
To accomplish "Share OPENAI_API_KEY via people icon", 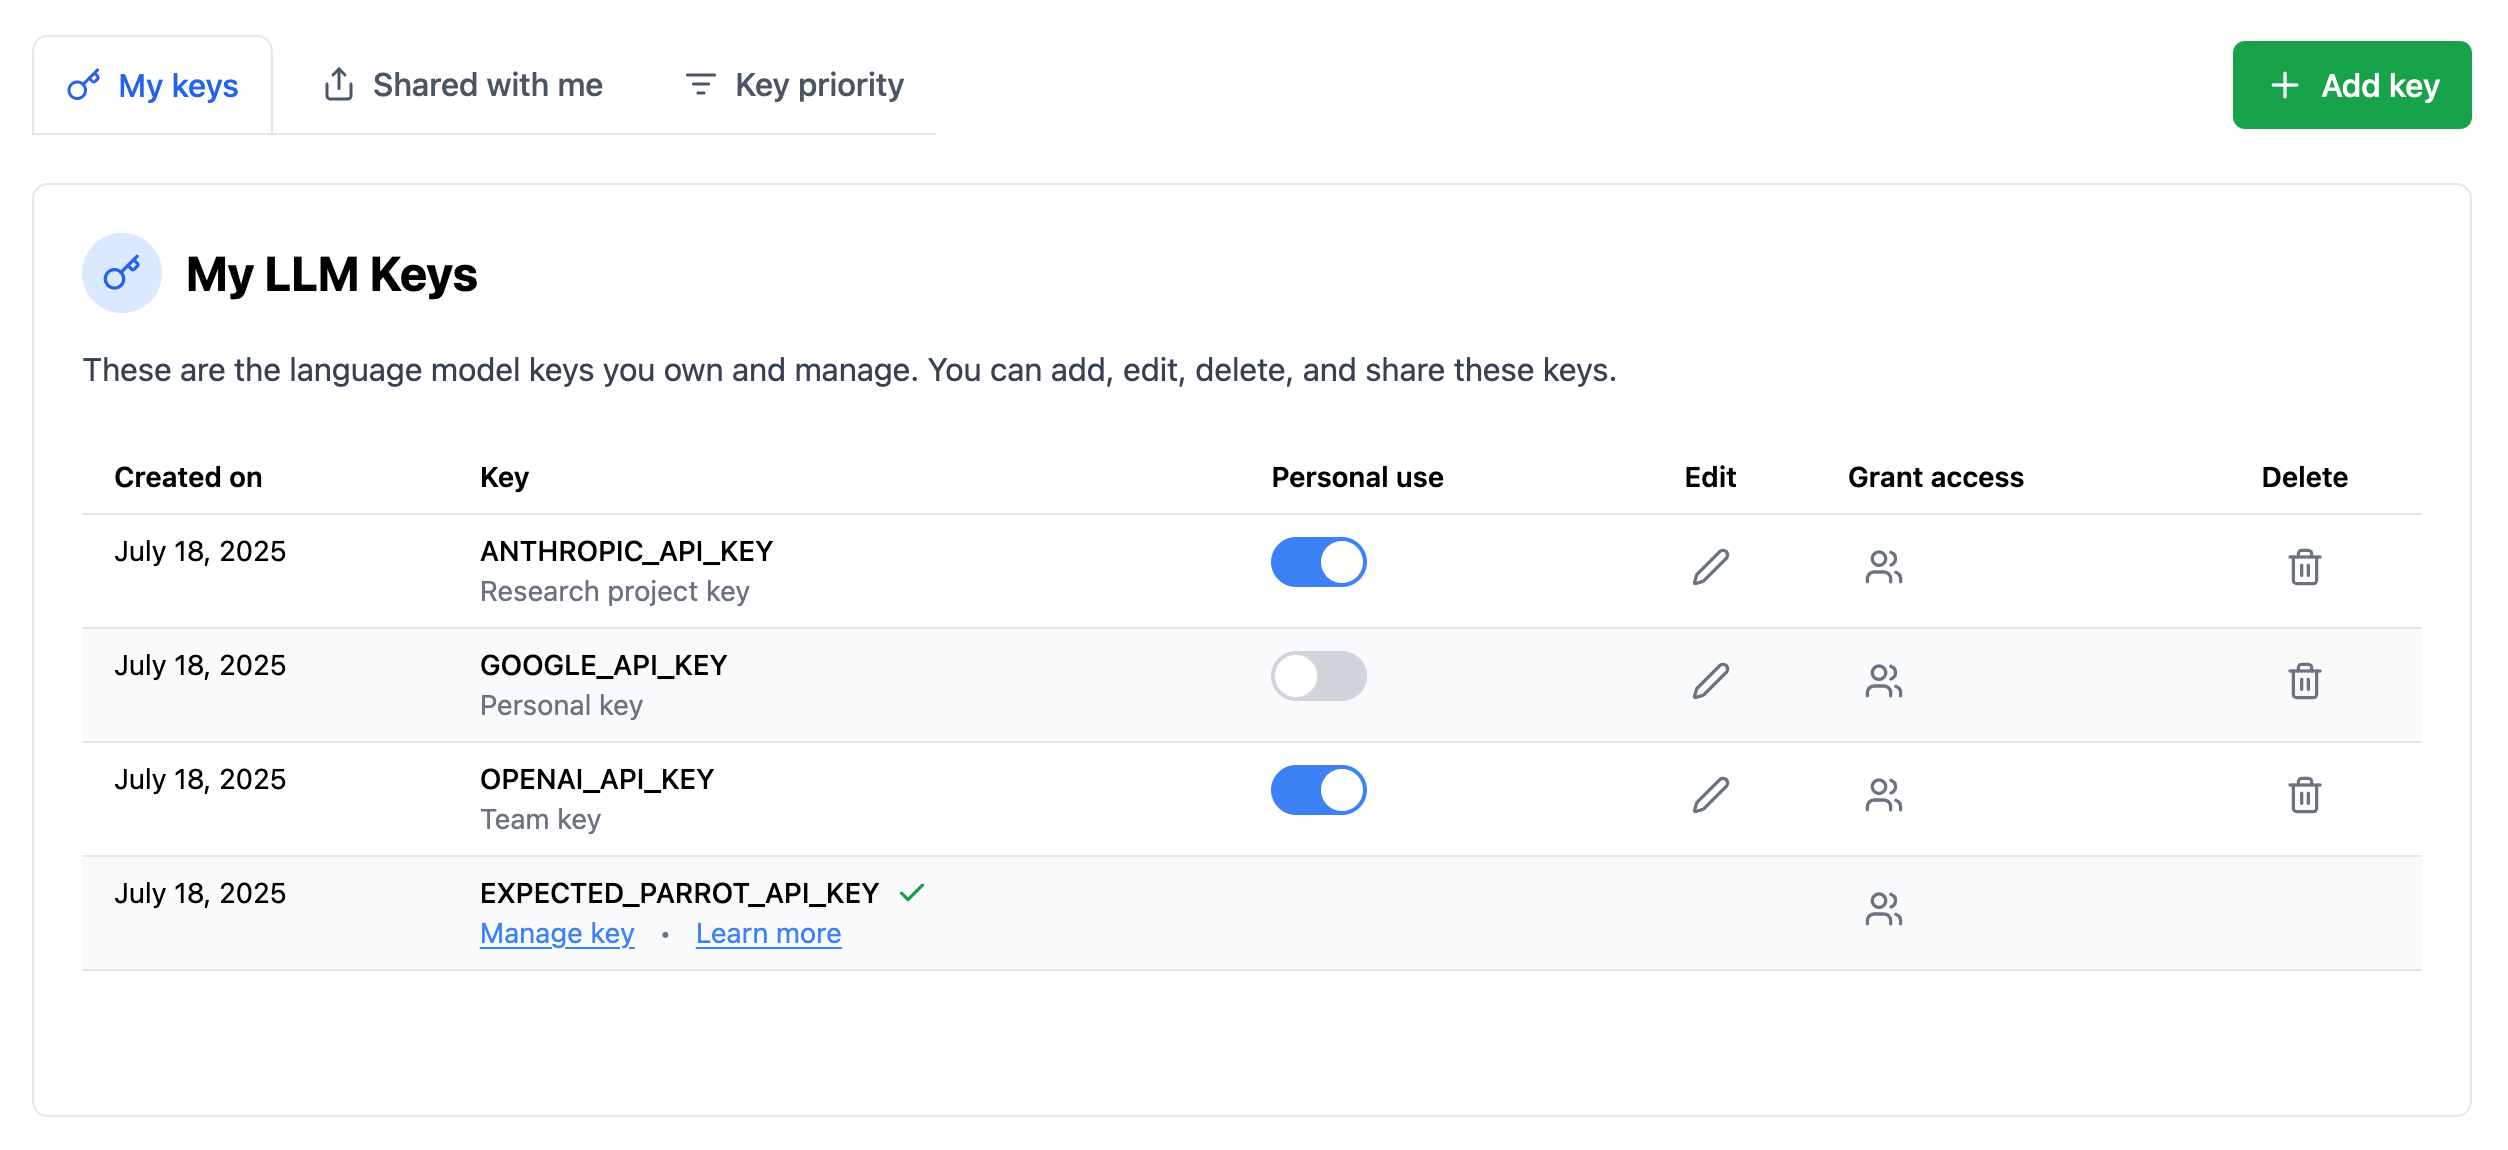I will 1884,795.
